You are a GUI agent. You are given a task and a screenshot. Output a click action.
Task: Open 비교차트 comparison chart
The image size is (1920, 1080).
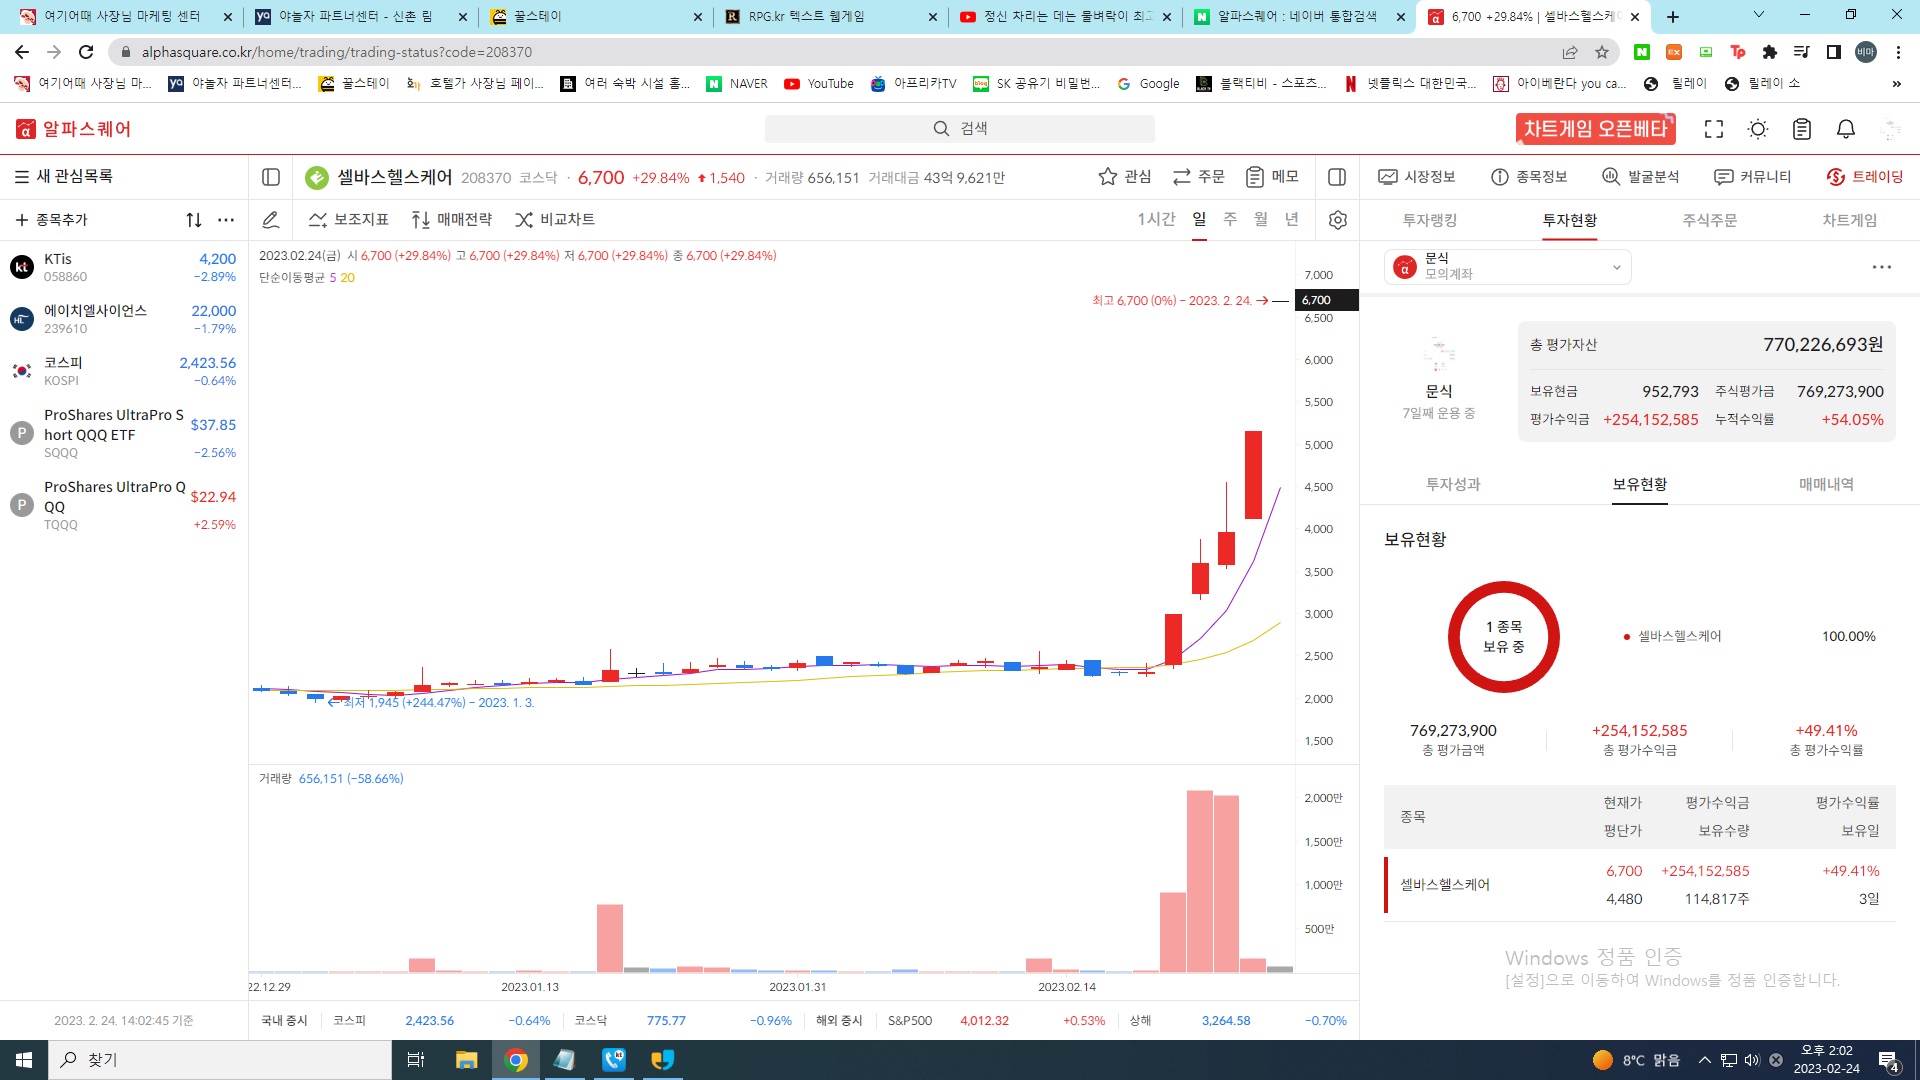click(555, 220)
